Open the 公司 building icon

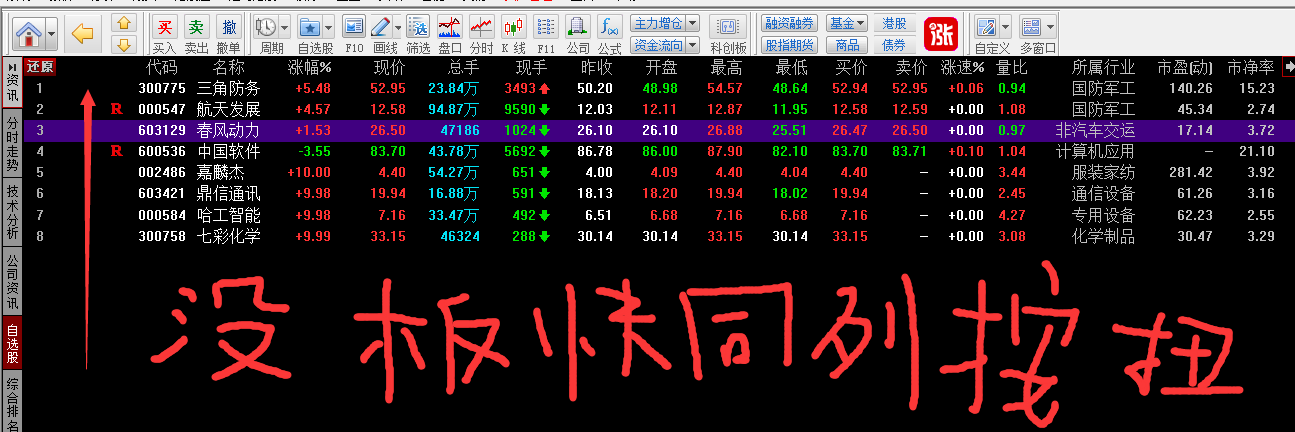point(578,27)
